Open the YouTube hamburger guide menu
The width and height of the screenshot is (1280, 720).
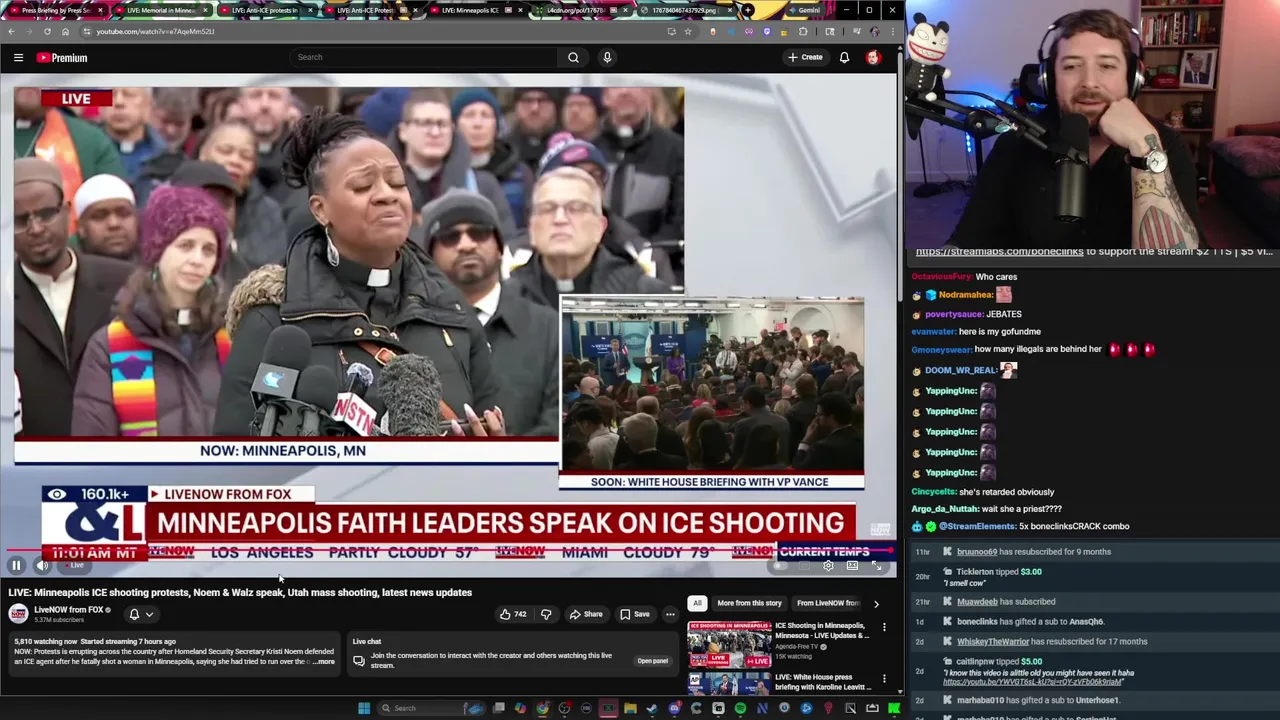tap(18, 57)
